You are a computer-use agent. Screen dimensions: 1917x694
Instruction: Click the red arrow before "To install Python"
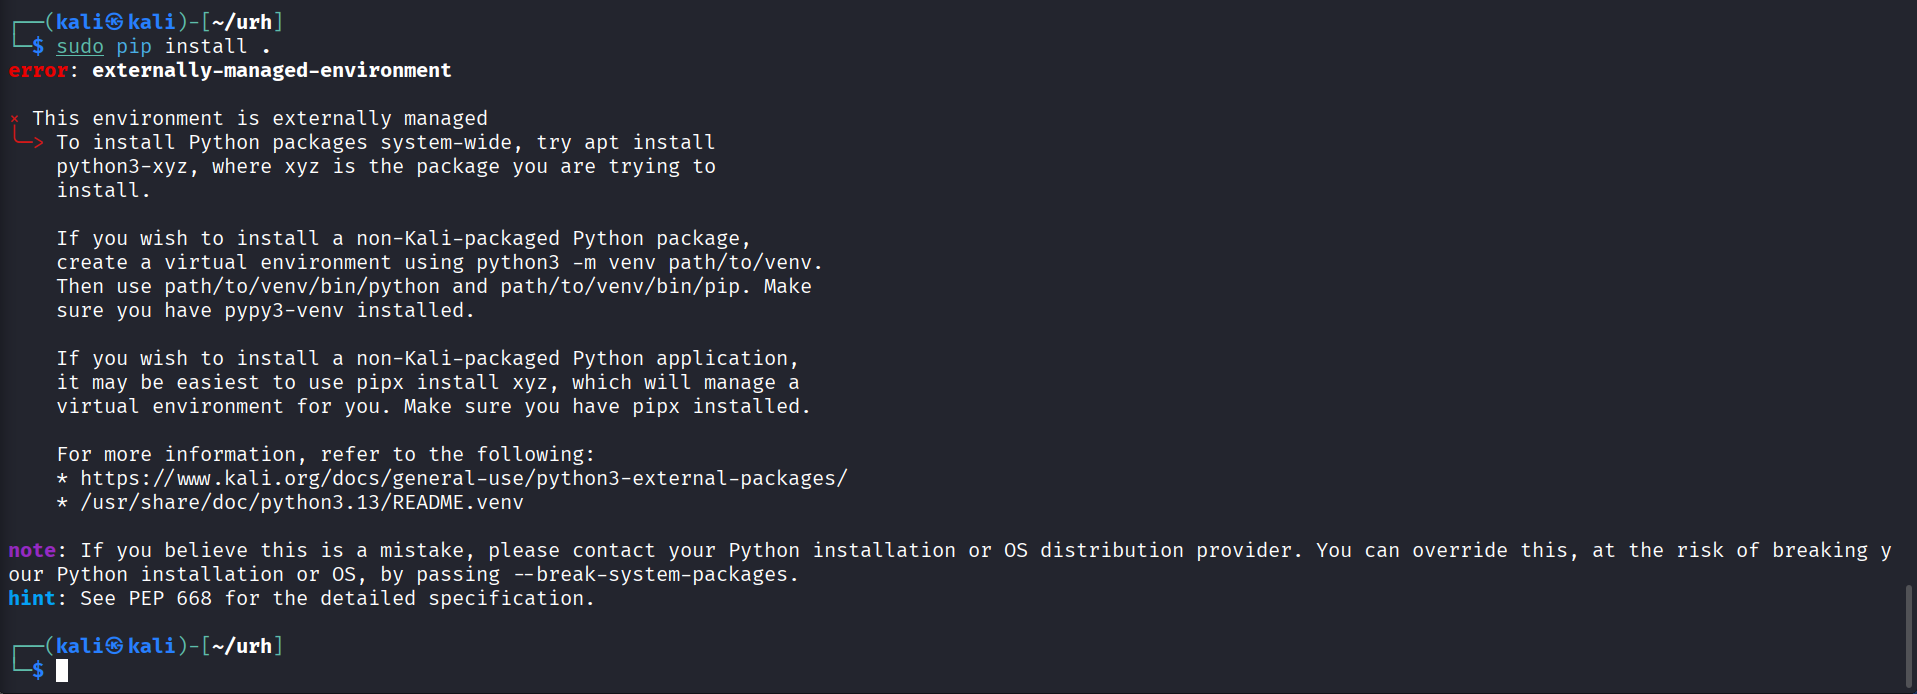[29, 142]
